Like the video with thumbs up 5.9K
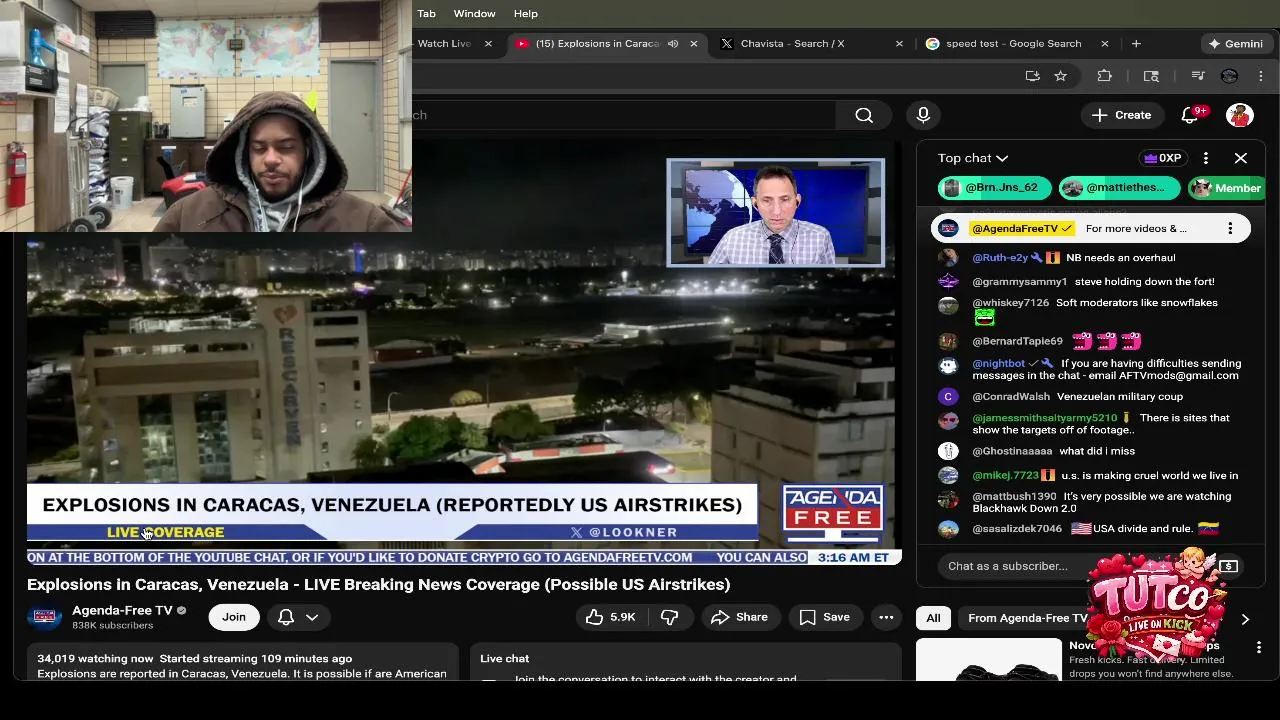Viewport: 1280px width, 720px height. 610,617
